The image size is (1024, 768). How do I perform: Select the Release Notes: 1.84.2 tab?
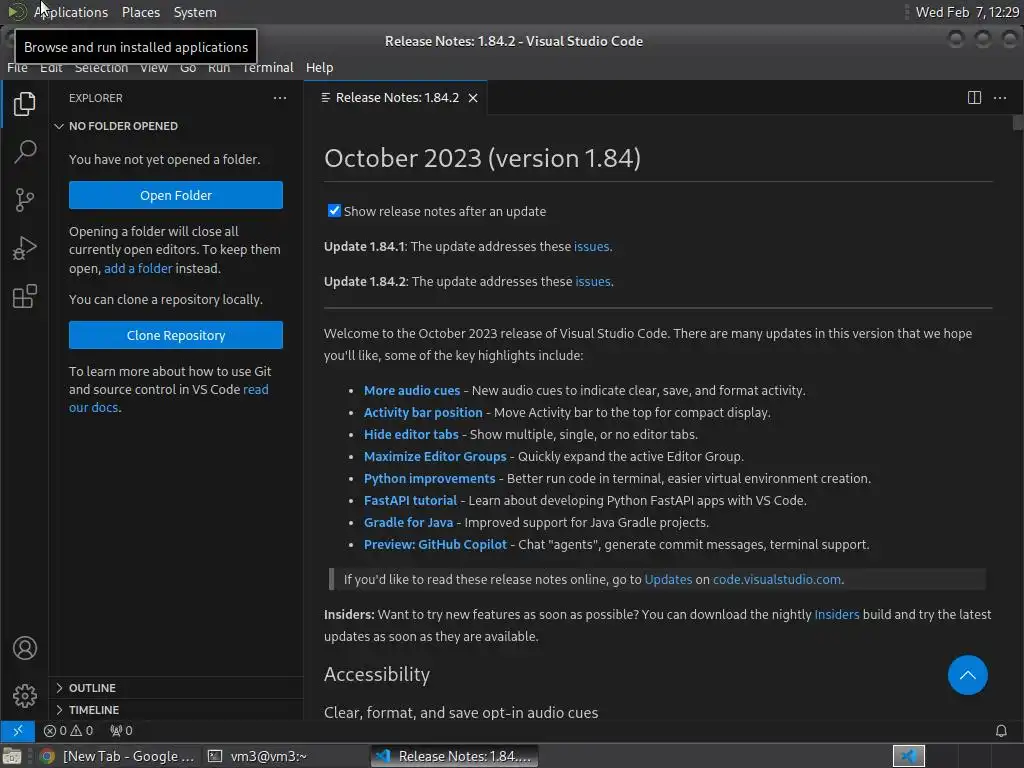396,98
